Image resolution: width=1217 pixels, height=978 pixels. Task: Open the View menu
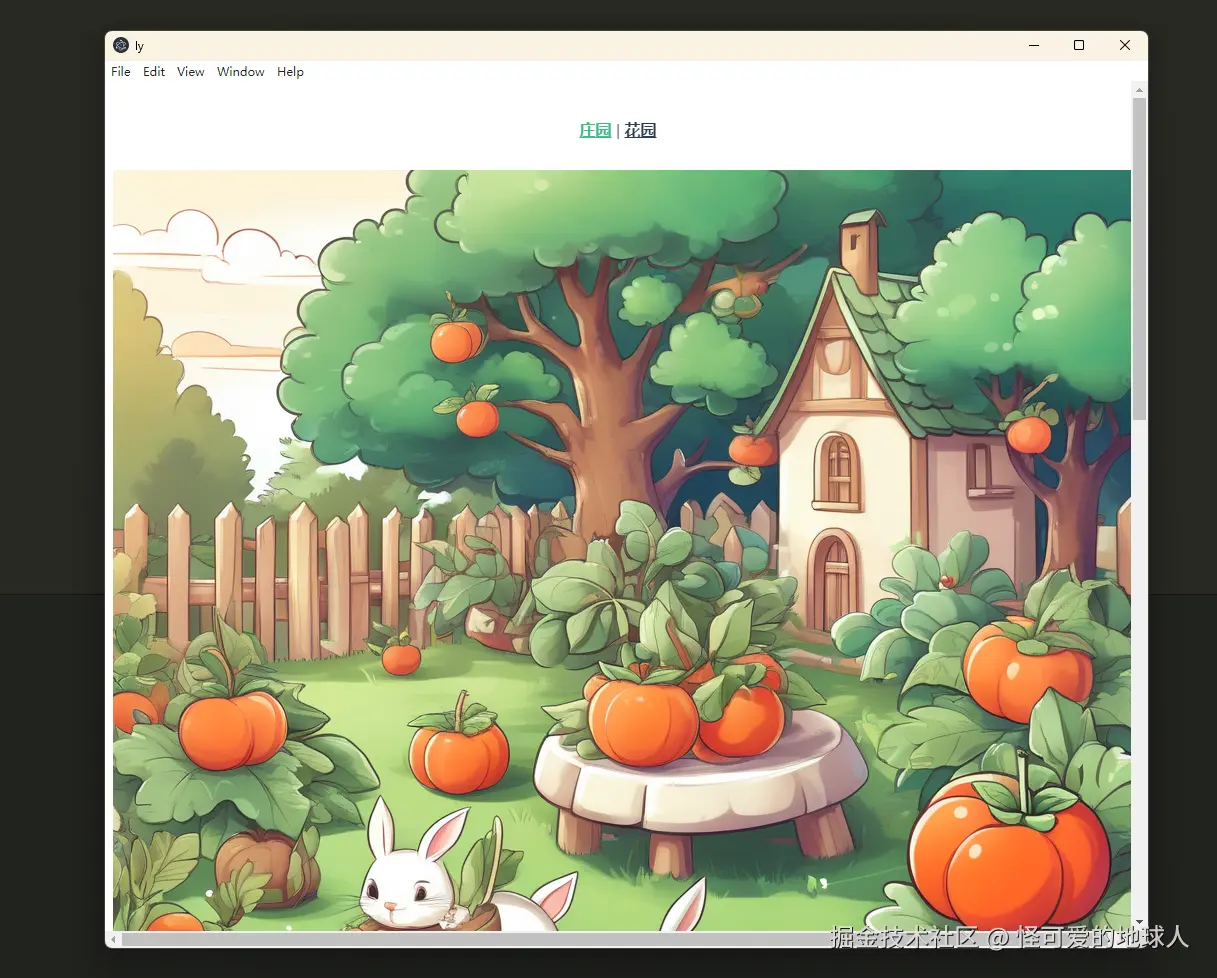[x=191, y=72]
